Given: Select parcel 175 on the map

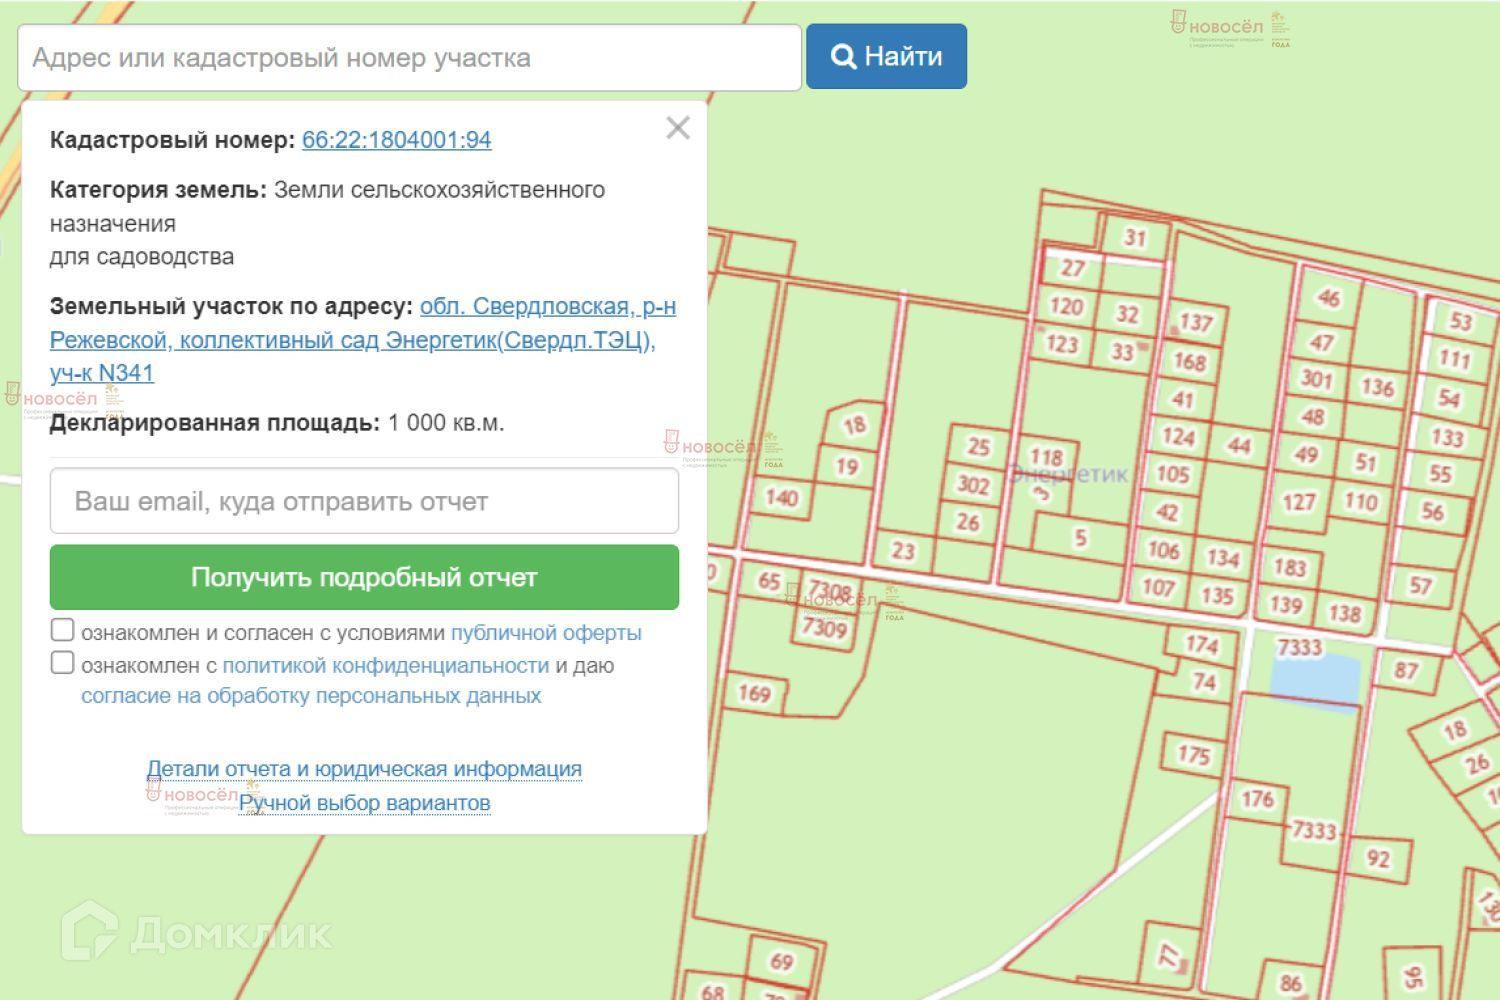Looking at the screenshot, I should click(1194, 754).
